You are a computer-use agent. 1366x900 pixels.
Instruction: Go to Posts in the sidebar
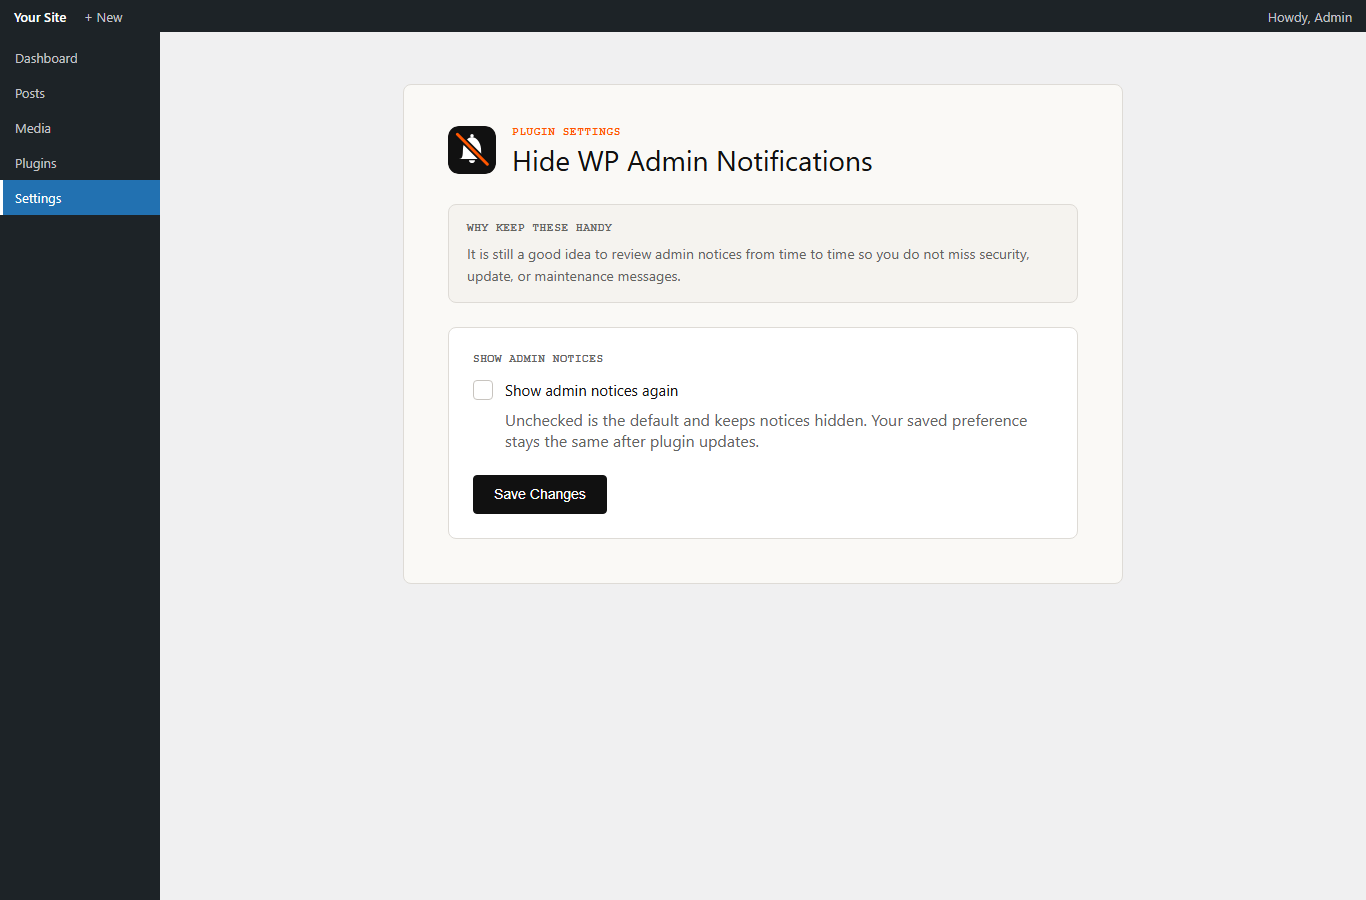[80, 93]
